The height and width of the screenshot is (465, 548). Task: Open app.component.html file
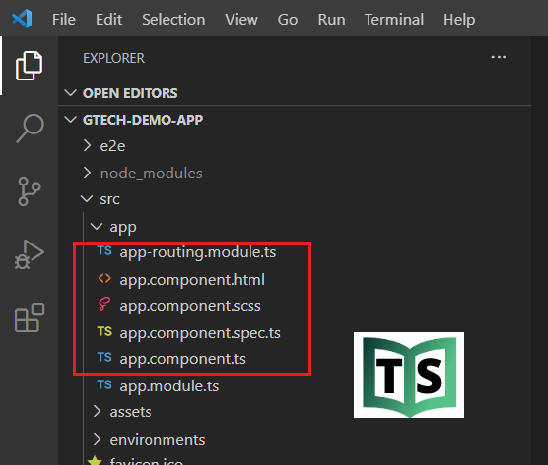tap(191, 279)
